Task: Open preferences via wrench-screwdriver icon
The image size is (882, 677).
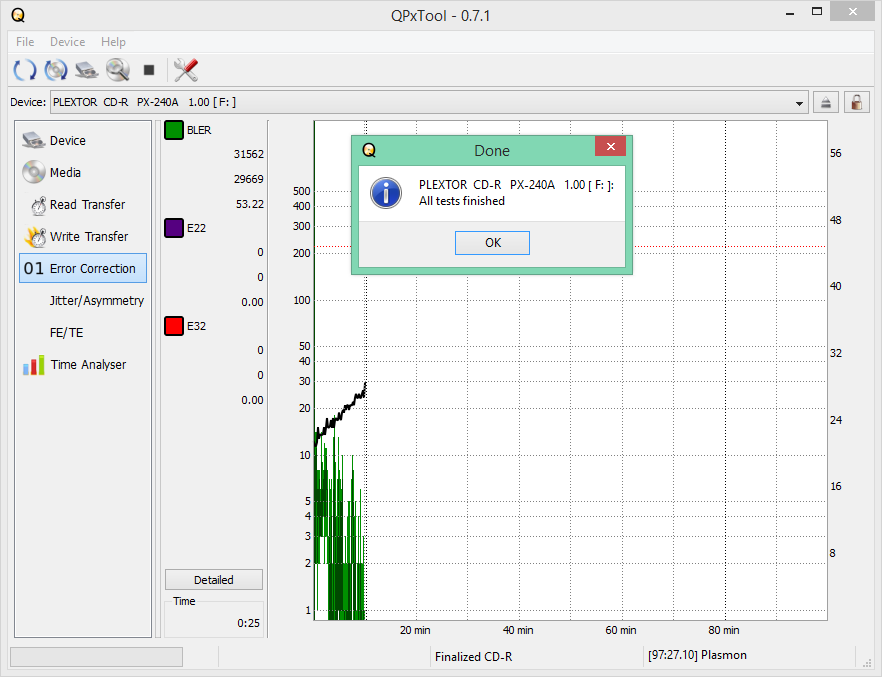Action: [x=186, y=70]
